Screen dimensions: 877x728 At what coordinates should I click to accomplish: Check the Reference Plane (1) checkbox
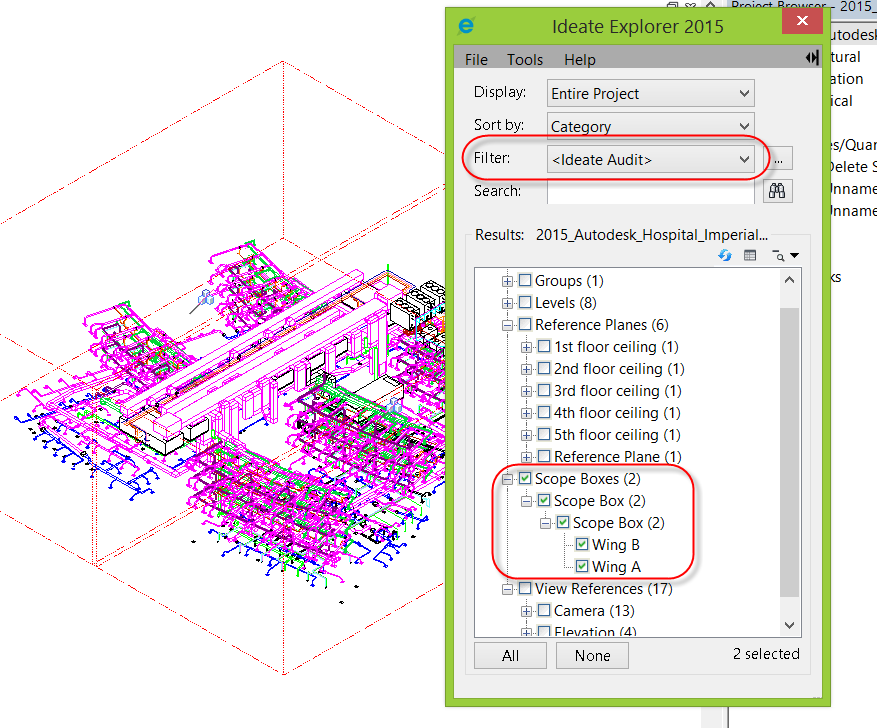544,456
